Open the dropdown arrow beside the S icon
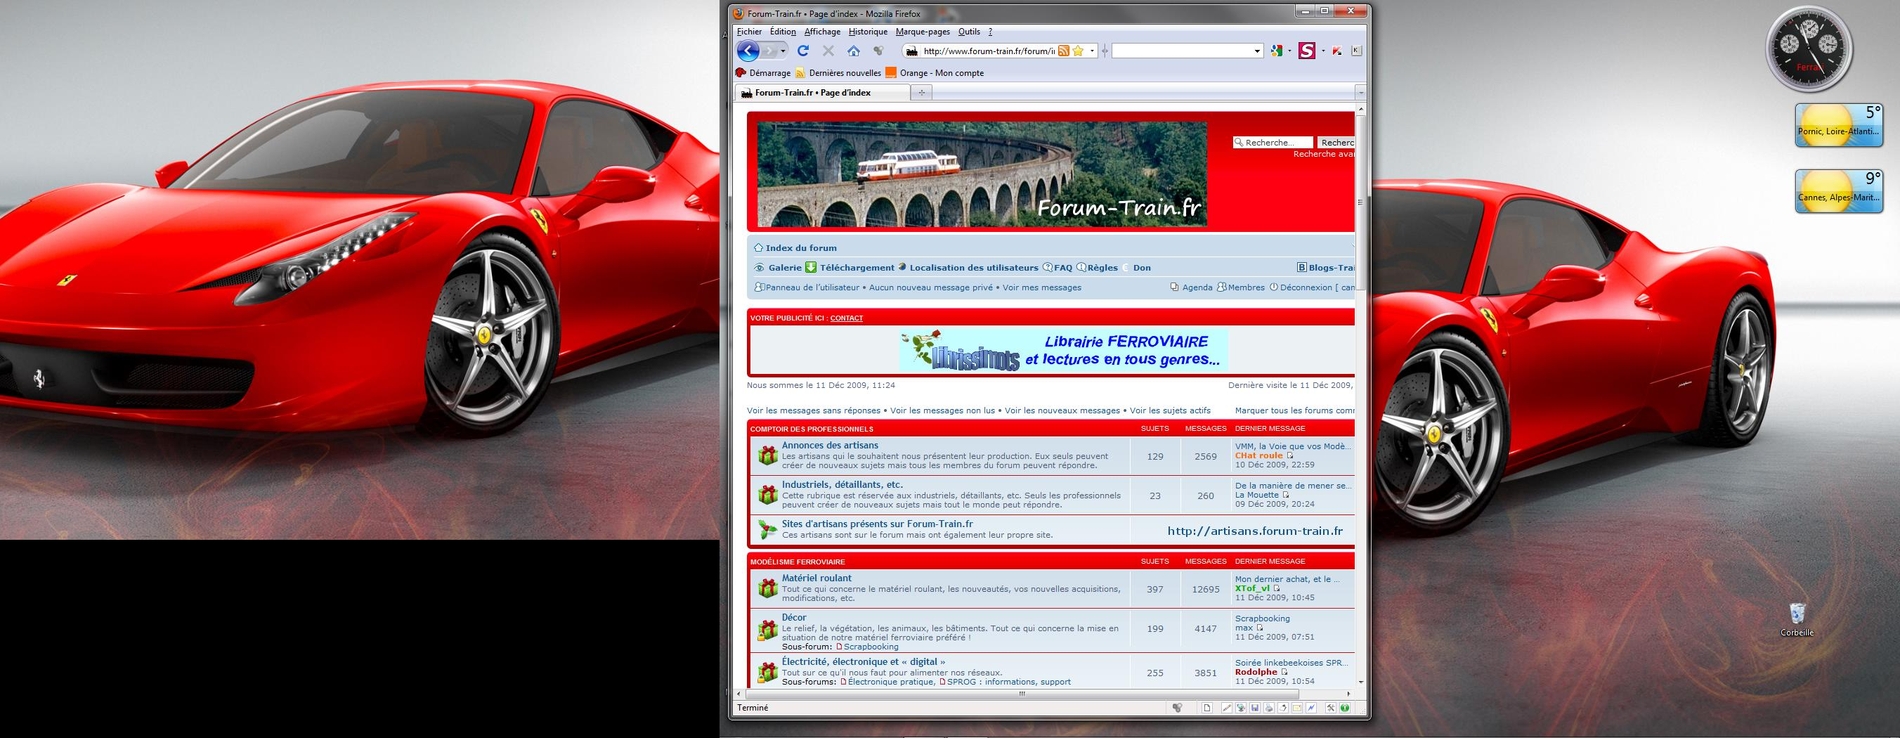Viewport: 1900px width, 738px height. pyautogui.click(x=1323, y=51)
